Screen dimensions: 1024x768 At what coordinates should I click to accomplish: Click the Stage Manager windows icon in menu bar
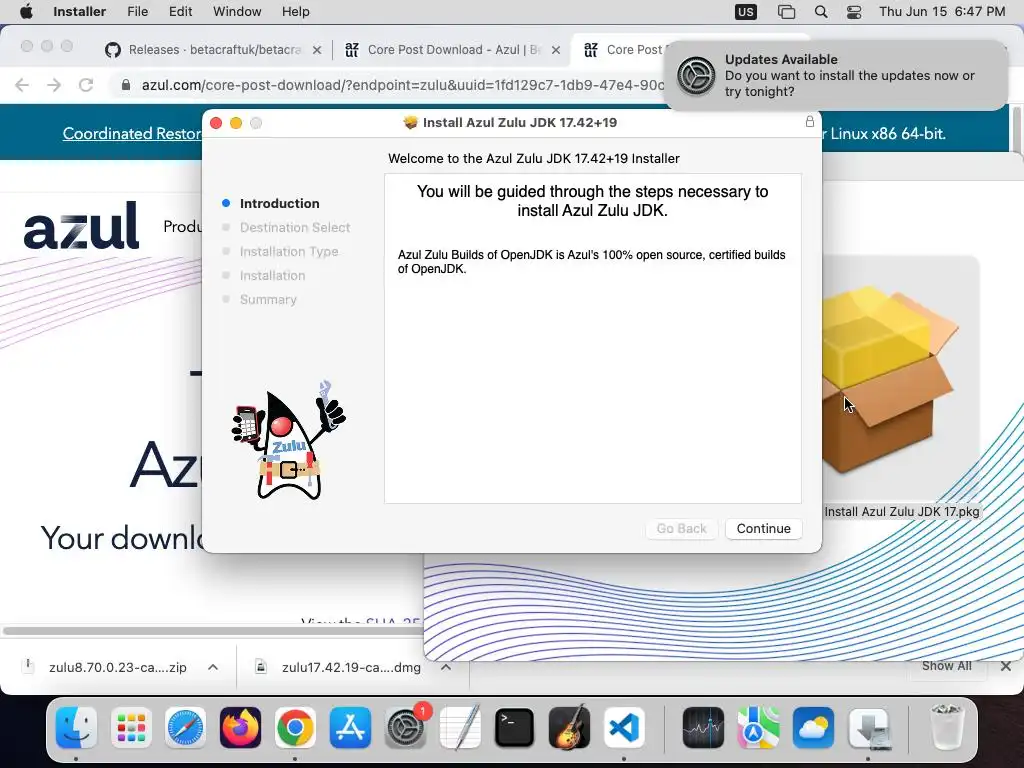point(786,12)
